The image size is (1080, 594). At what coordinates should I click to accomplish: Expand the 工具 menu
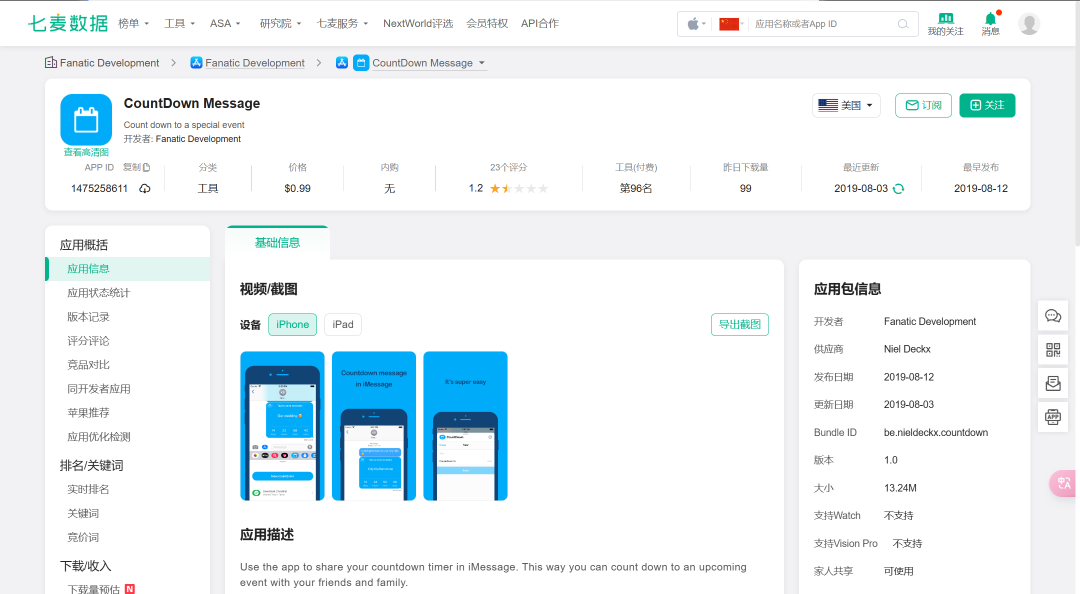pos(179,23)
